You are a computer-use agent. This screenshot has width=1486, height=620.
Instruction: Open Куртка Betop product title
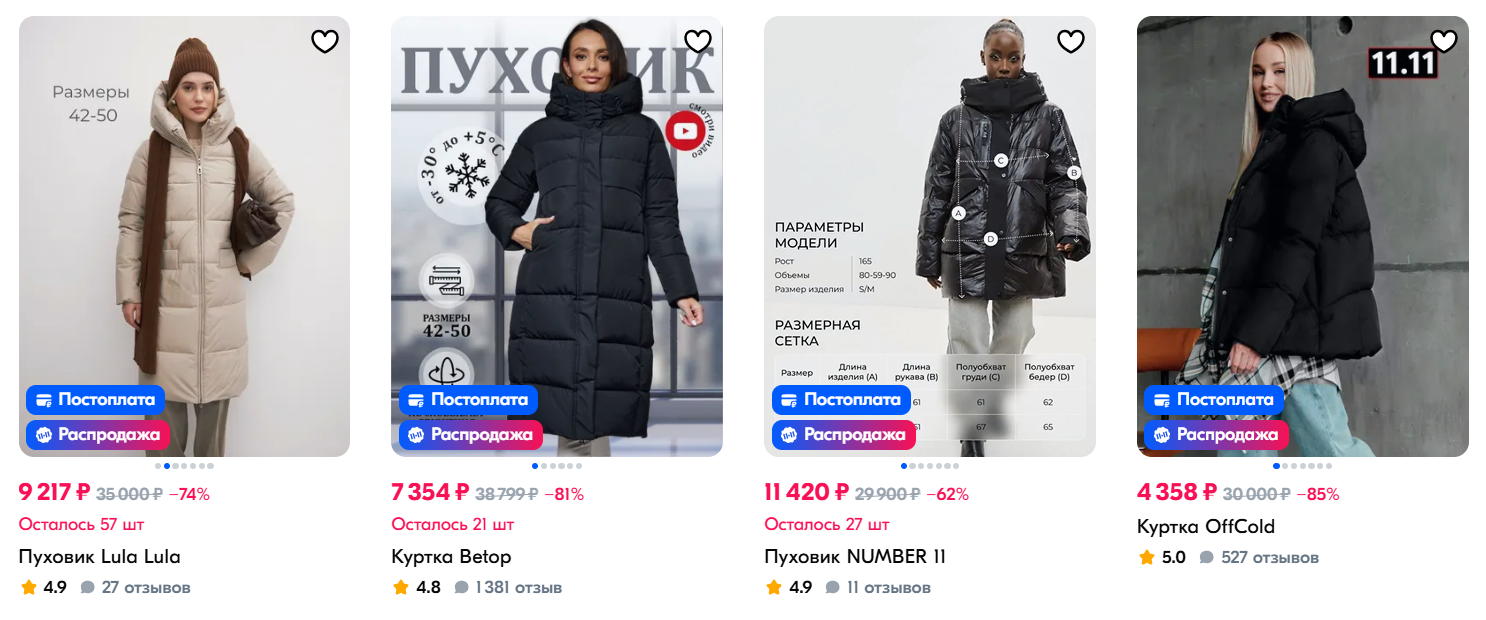[x=451, y=557]
